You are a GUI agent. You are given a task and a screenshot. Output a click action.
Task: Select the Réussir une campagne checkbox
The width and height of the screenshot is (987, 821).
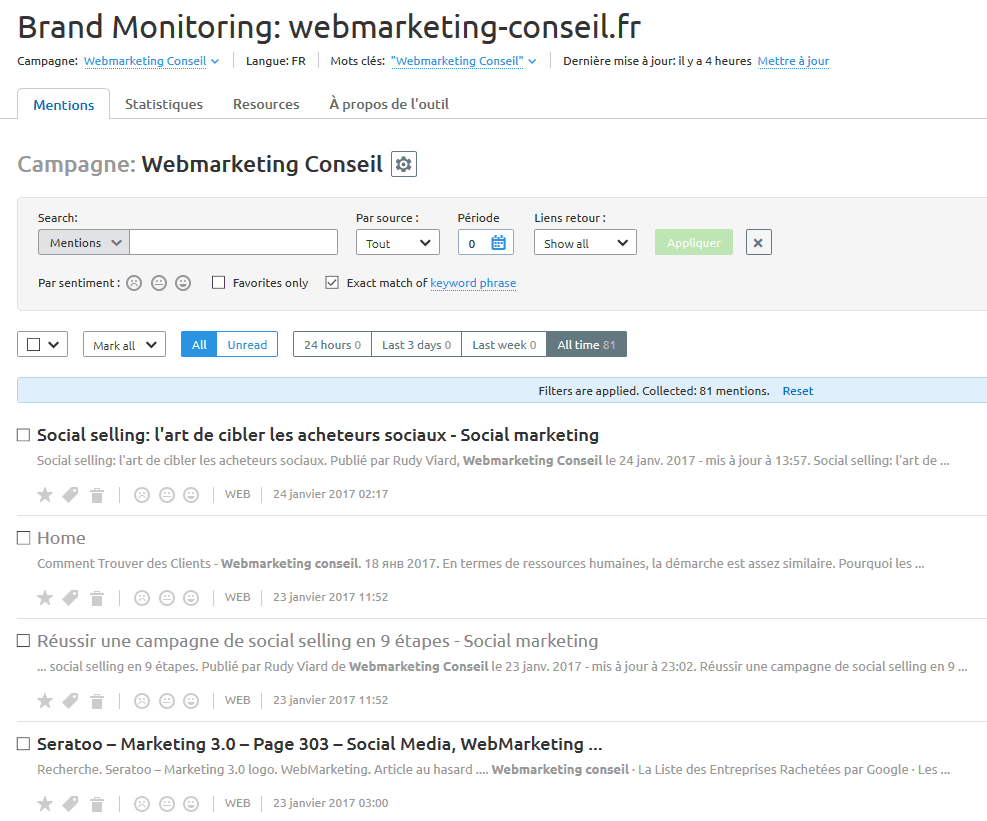23,640
